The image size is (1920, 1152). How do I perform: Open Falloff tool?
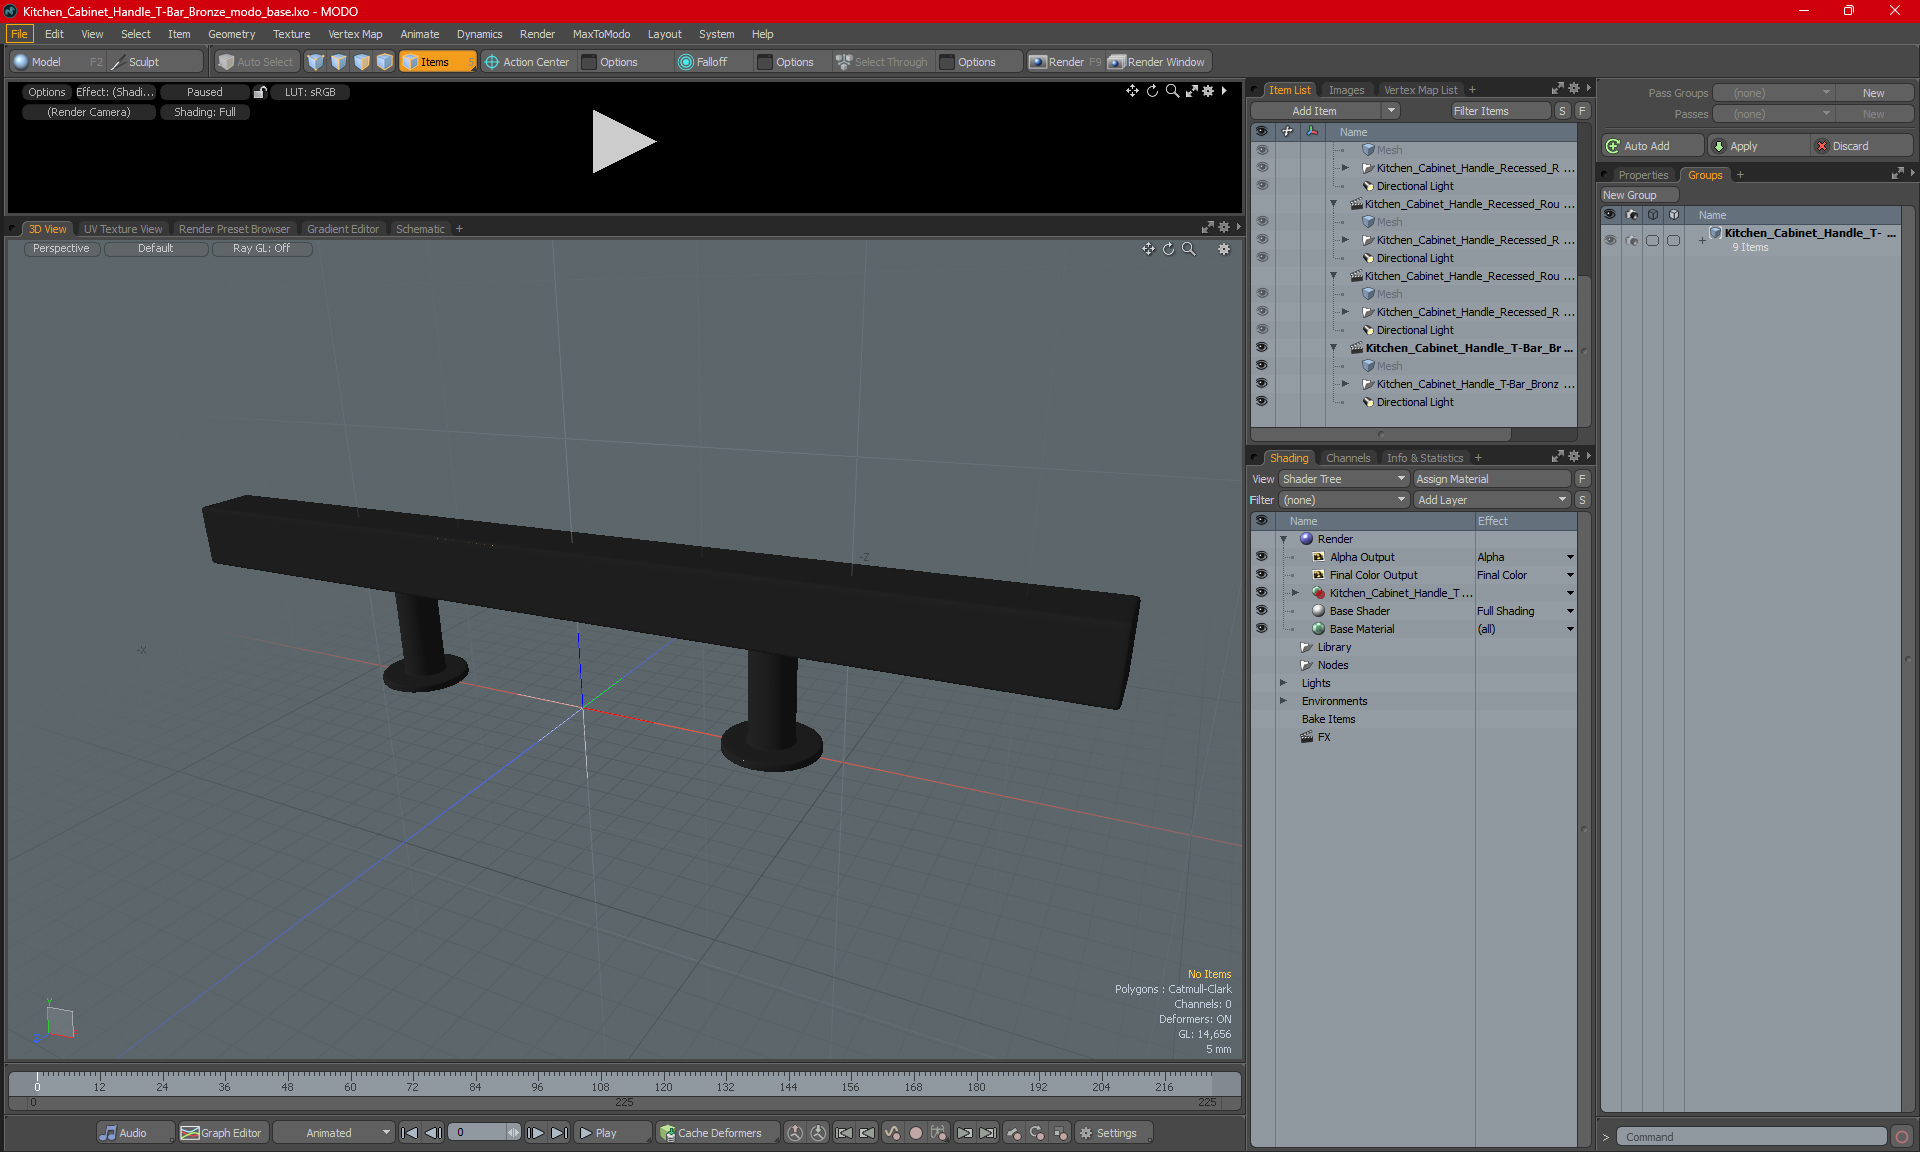704,62
